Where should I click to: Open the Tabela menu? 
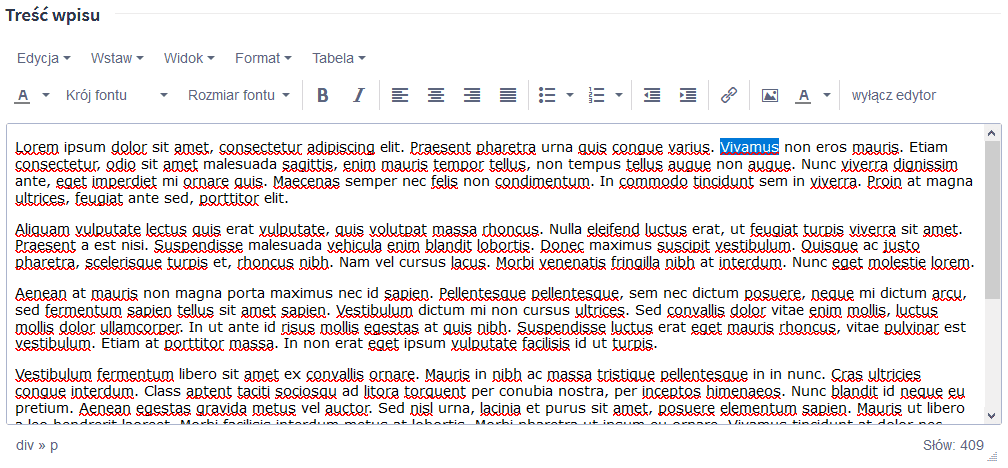pyautogui.click(x=337, y=58)
